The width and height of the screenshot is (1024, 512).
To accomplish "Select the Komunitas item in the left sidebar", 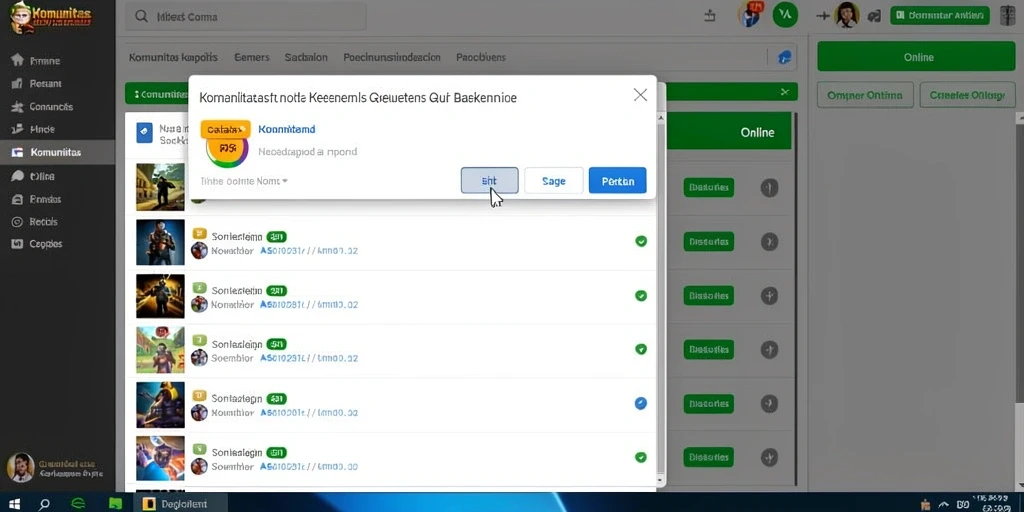I will coord(57,152).
